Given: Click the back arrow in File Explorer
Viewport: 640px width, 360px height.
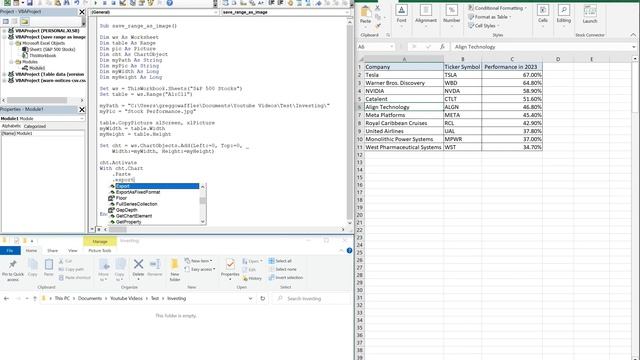Looking at the screenshot, I should (x=6, y=298).
